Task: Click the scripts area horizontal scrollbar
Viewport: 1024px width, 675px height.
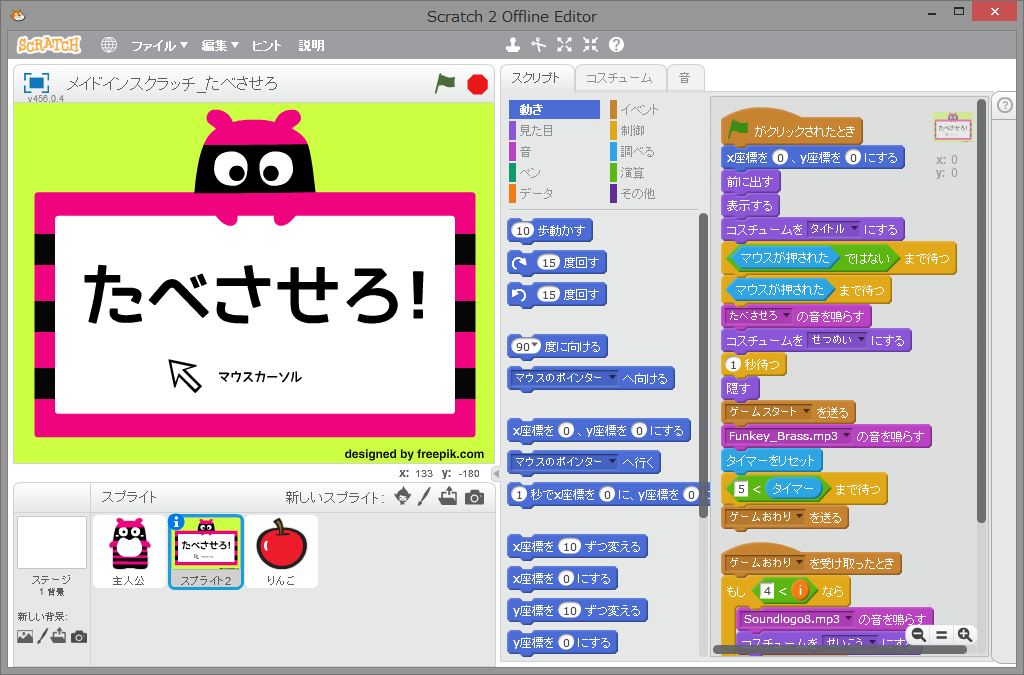Action: click(x=839, y=650)
